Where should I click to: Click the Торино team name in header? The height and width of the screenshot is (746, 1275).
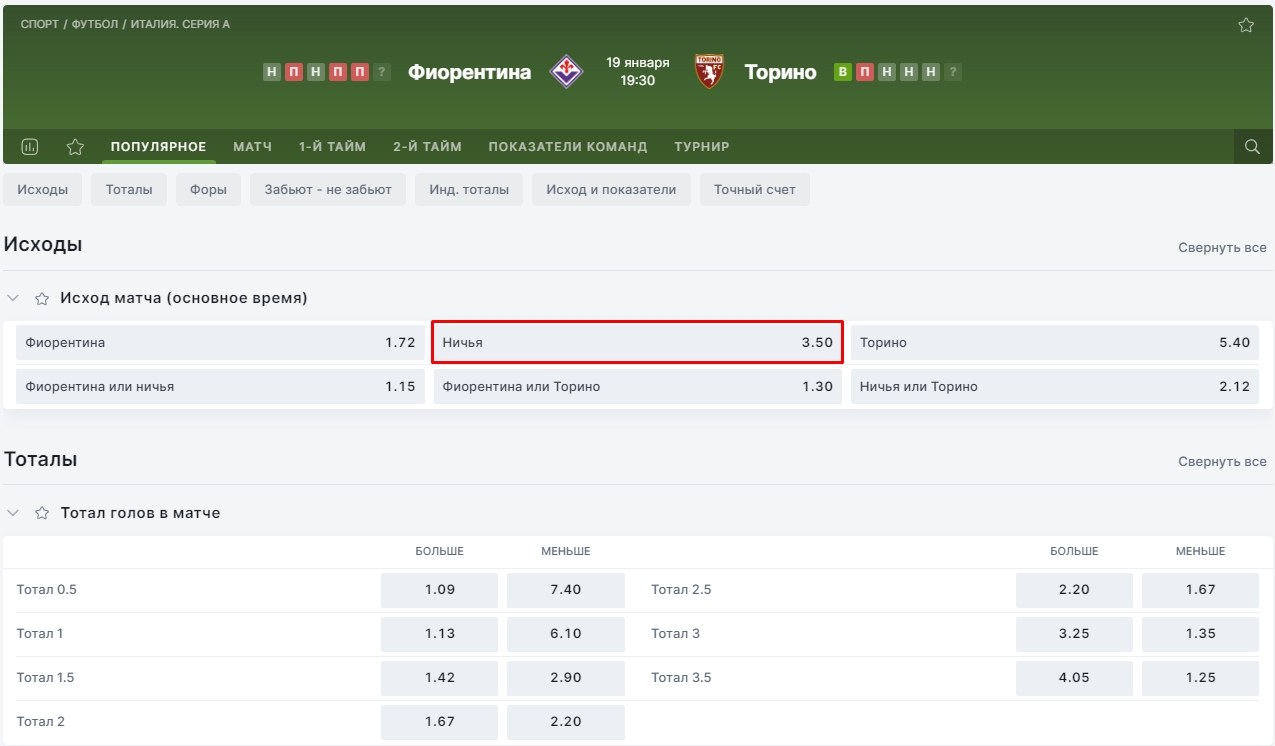pos(781,72)
